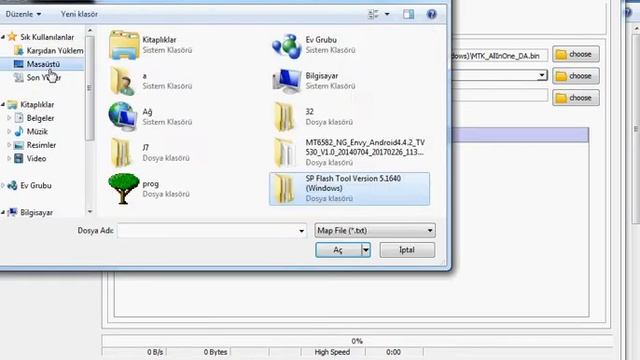Click navigation pane scrollbar down arrow

[90, 211]
